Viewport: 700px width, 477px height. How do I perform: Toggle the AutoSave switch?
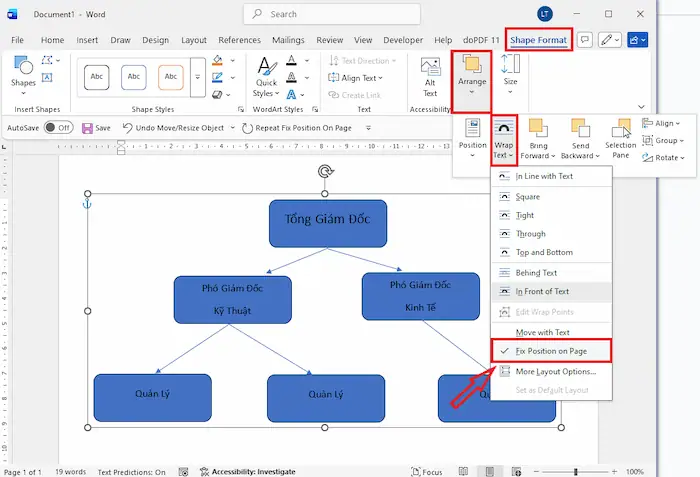[58, 128]
